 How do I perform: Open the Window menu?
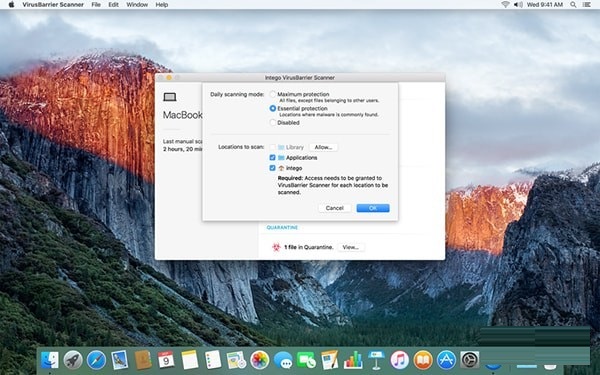[137, 5]
